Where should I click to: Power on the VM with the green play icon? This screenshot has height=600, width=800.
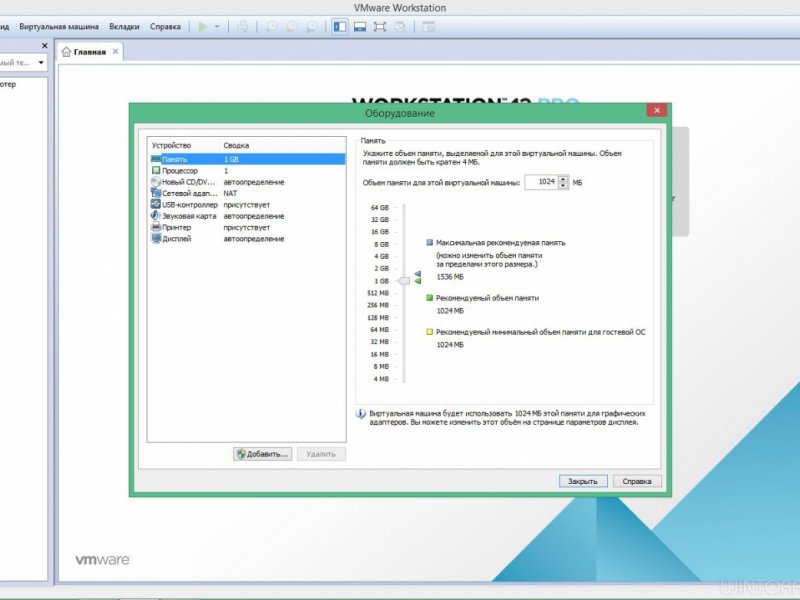pos(203,27)
